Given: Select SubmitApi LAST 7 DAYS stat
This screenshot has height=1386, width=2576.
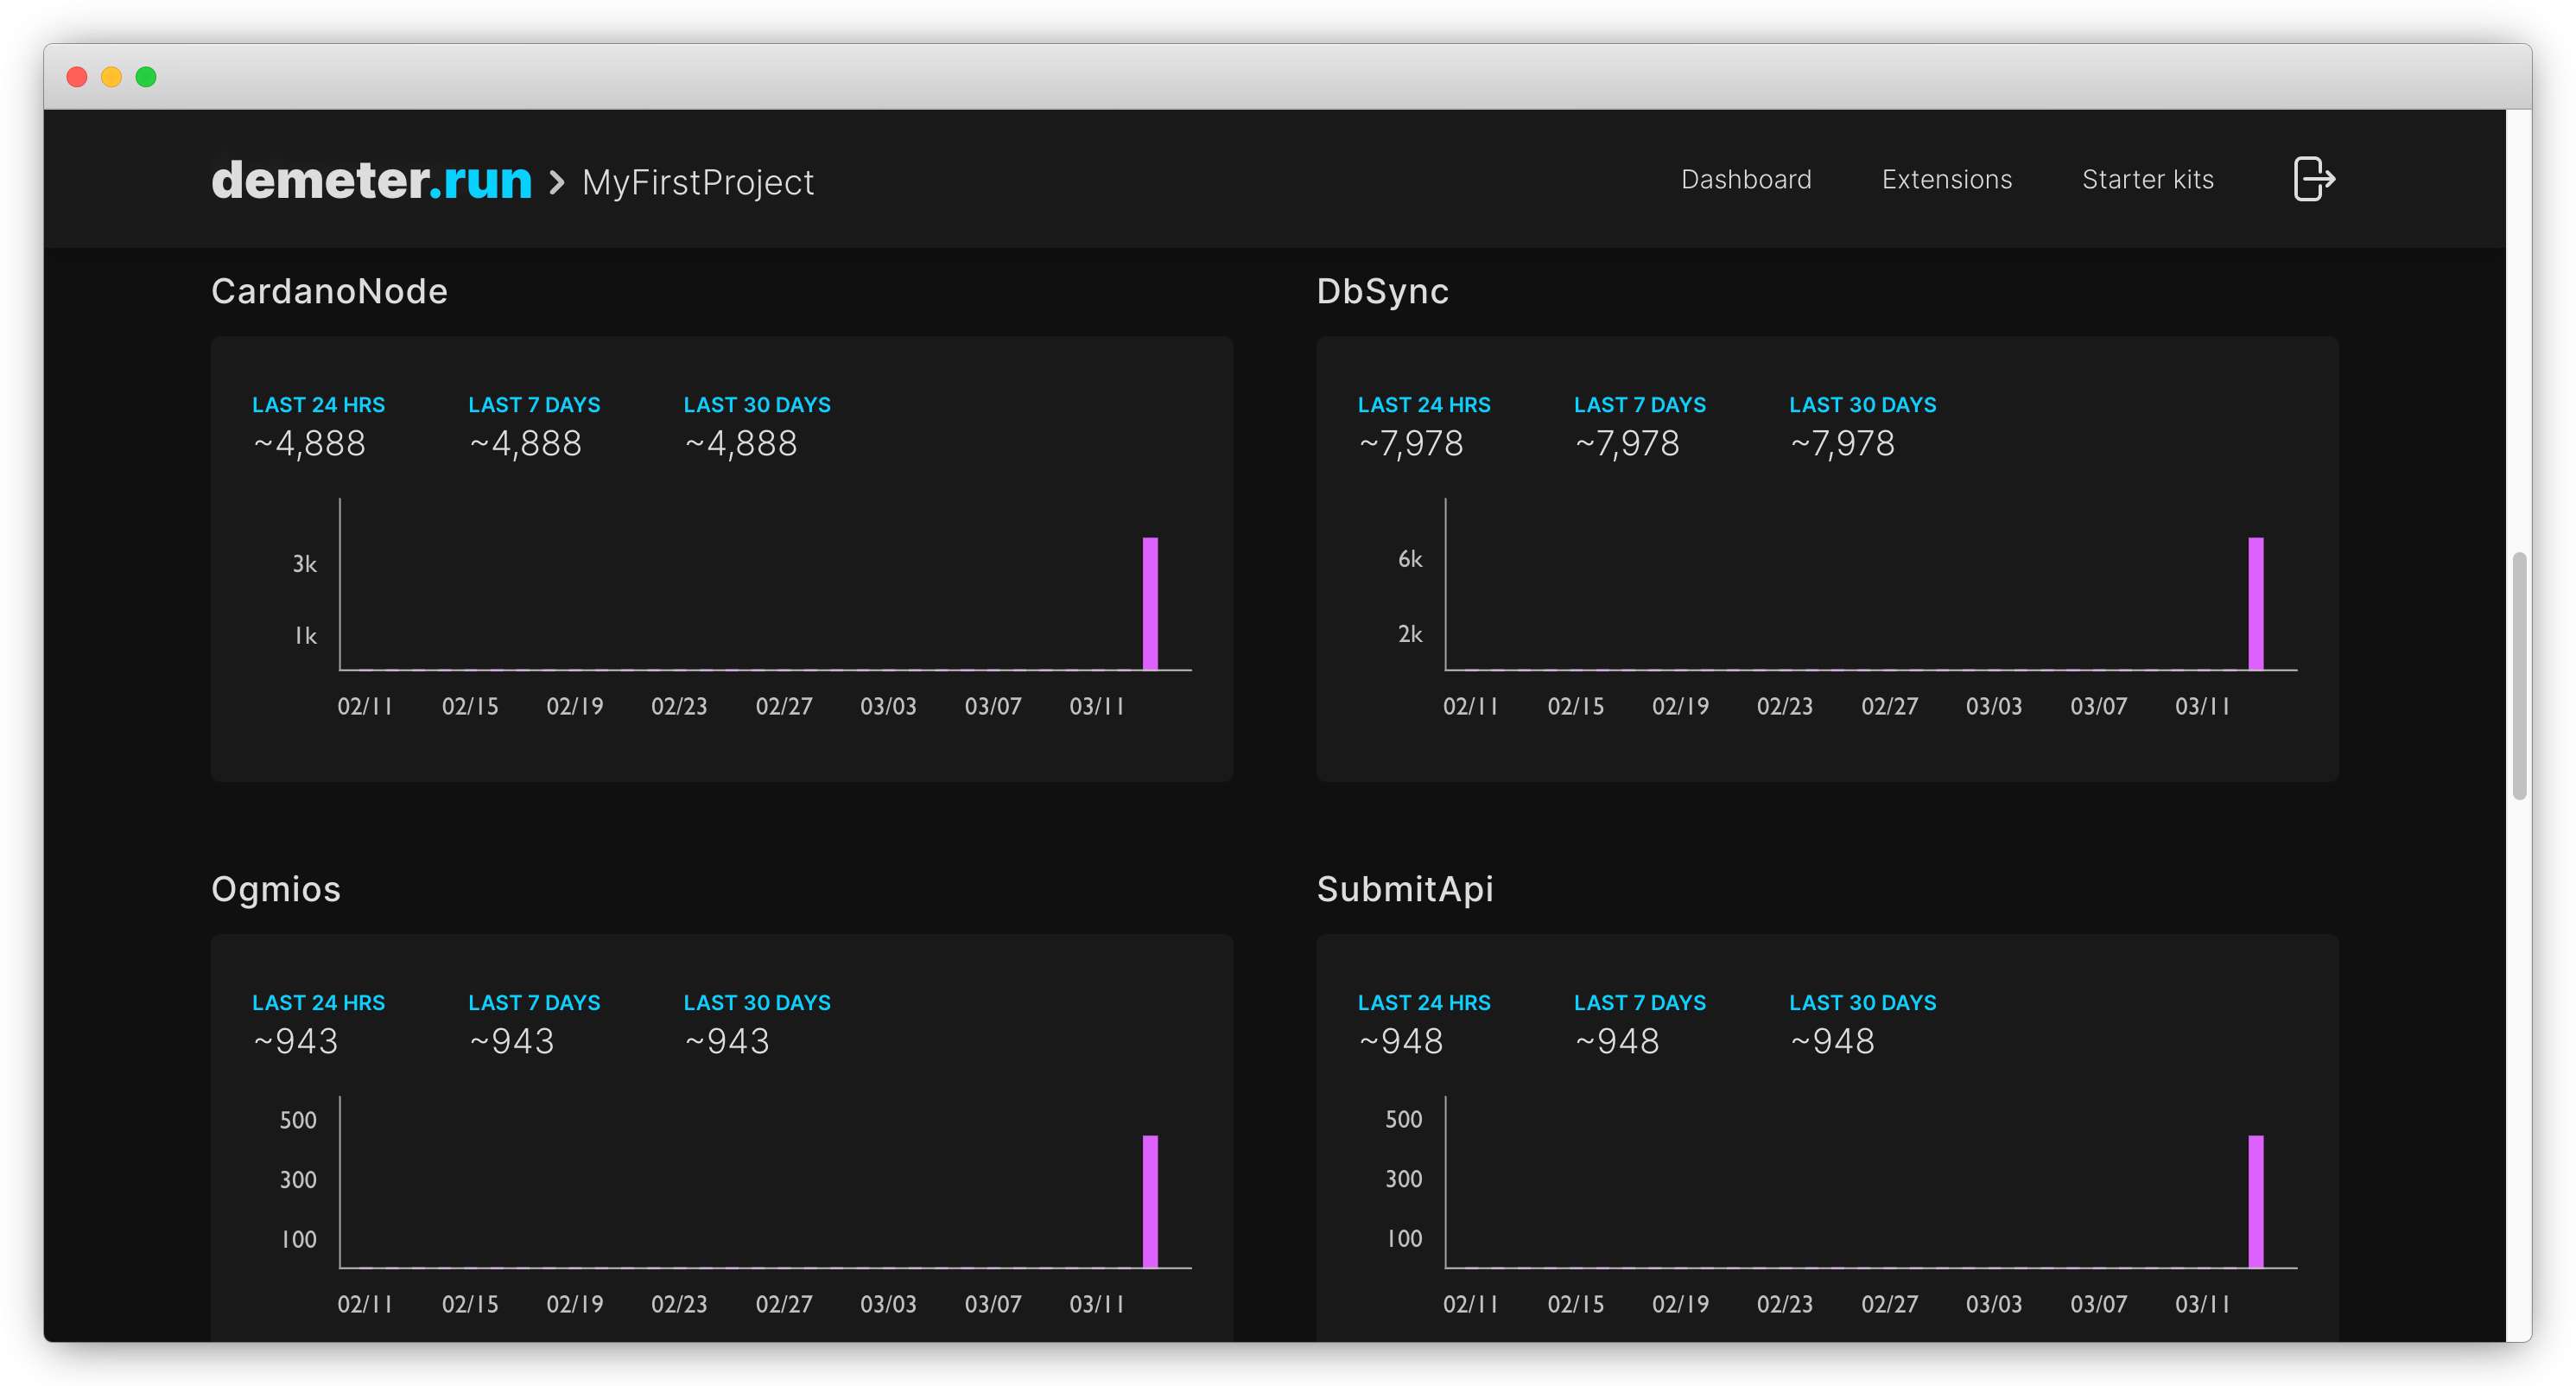Looking at the screenshot, I should click(1640, 1024).
